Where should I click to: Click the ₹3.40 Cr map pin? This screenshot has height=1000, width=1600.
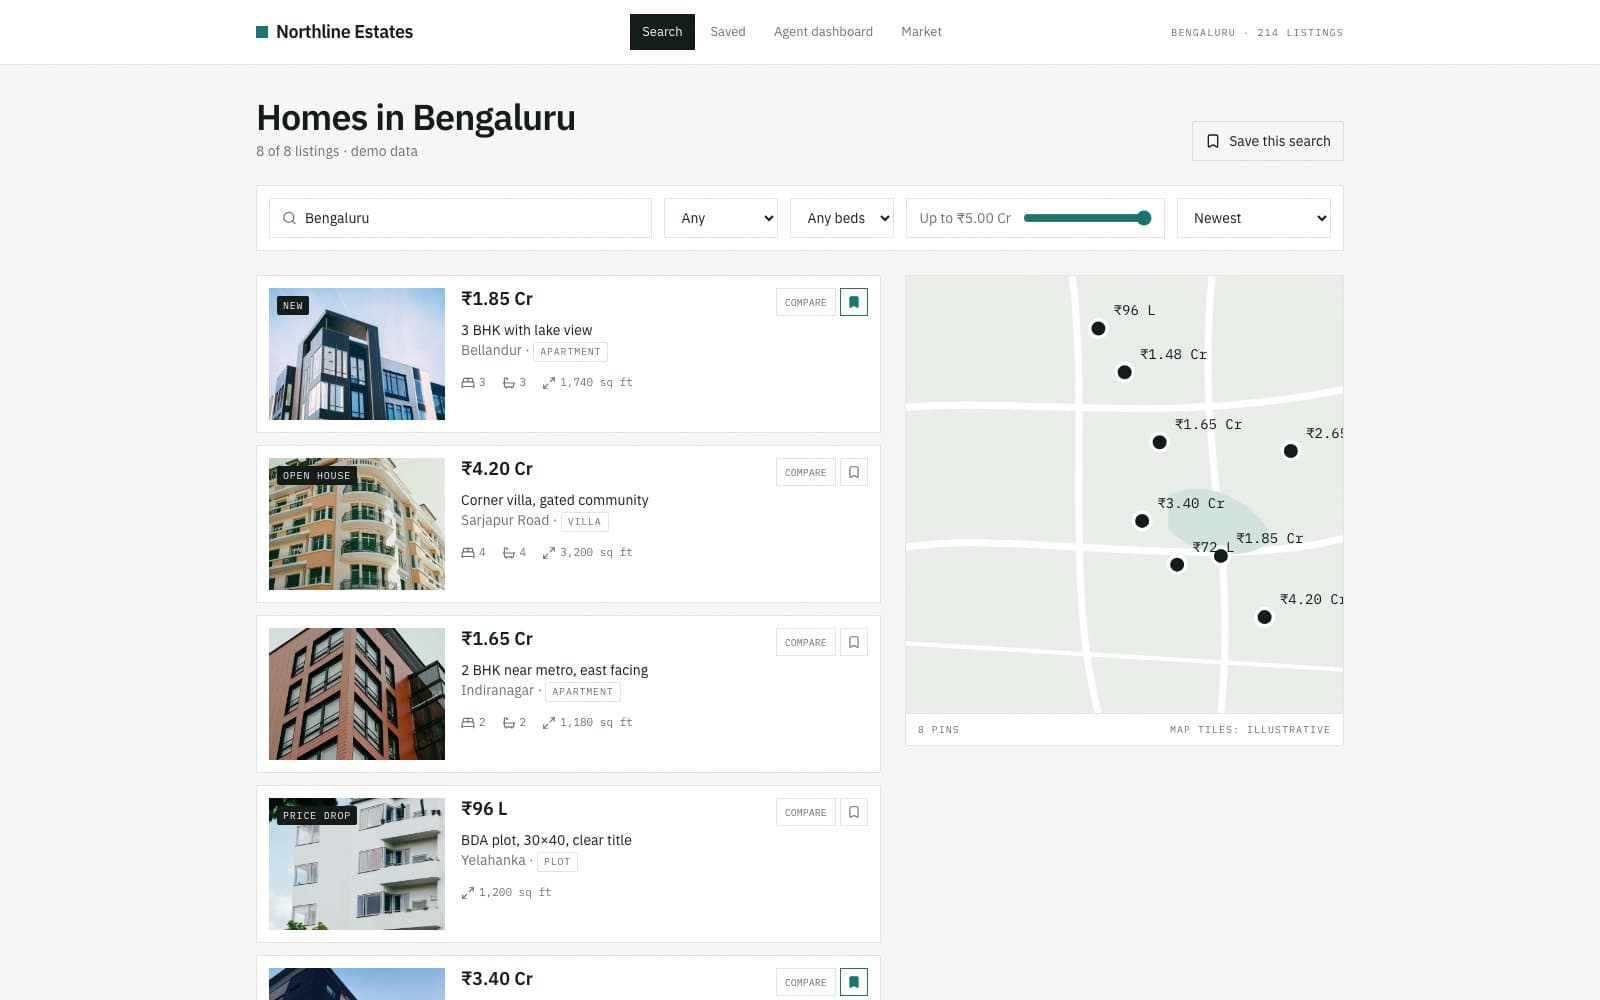1142,521
